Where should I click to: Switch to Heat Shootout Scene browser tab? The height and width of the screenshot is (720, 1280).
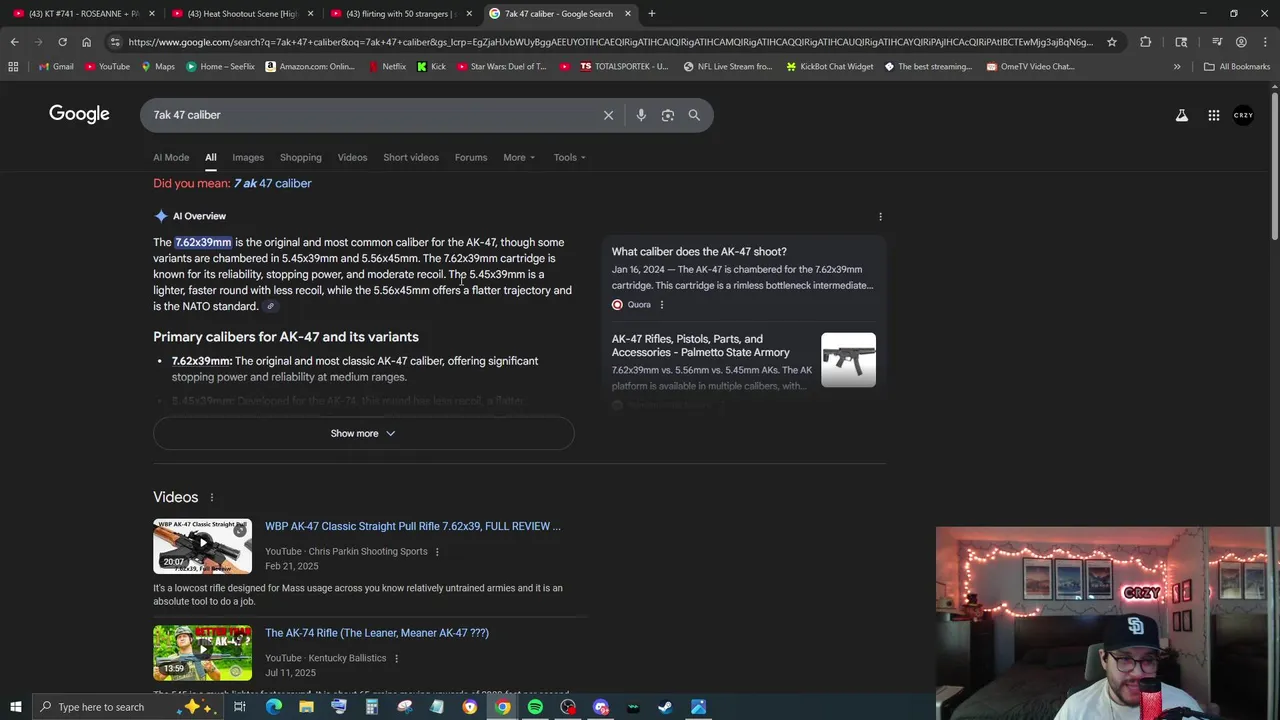241,14
